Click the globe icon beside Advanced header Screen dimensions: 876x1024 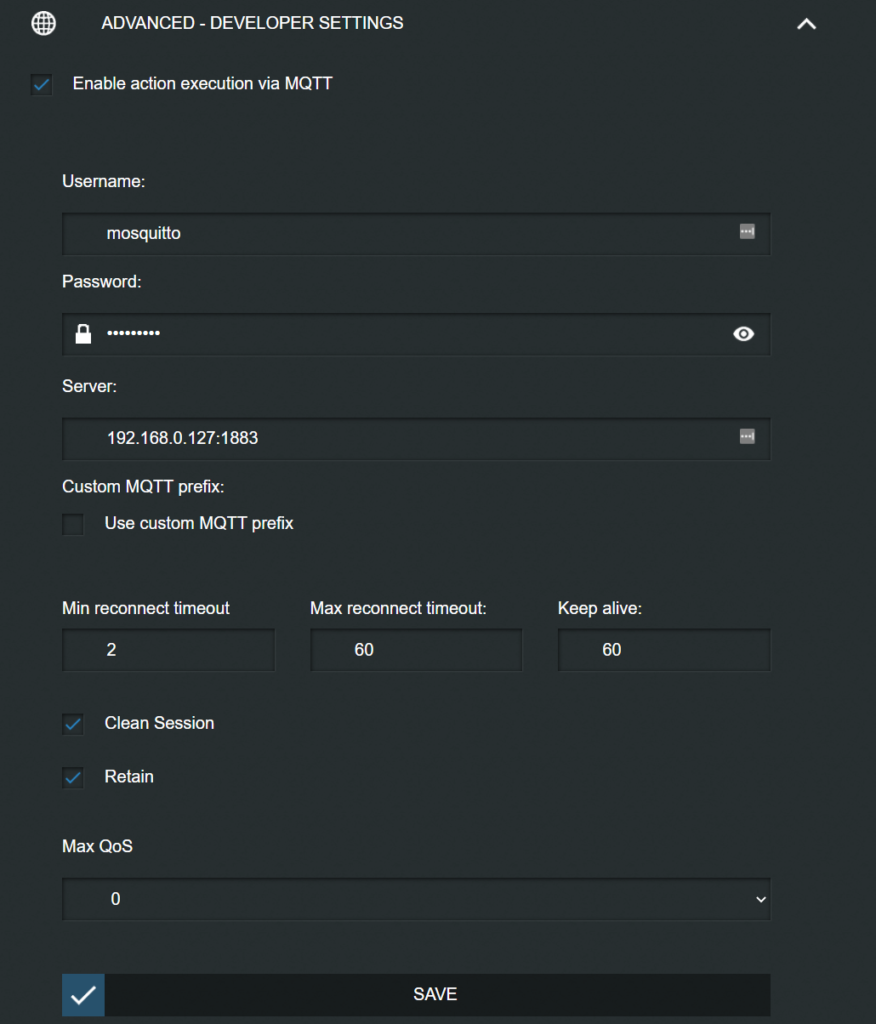point(44,24)
